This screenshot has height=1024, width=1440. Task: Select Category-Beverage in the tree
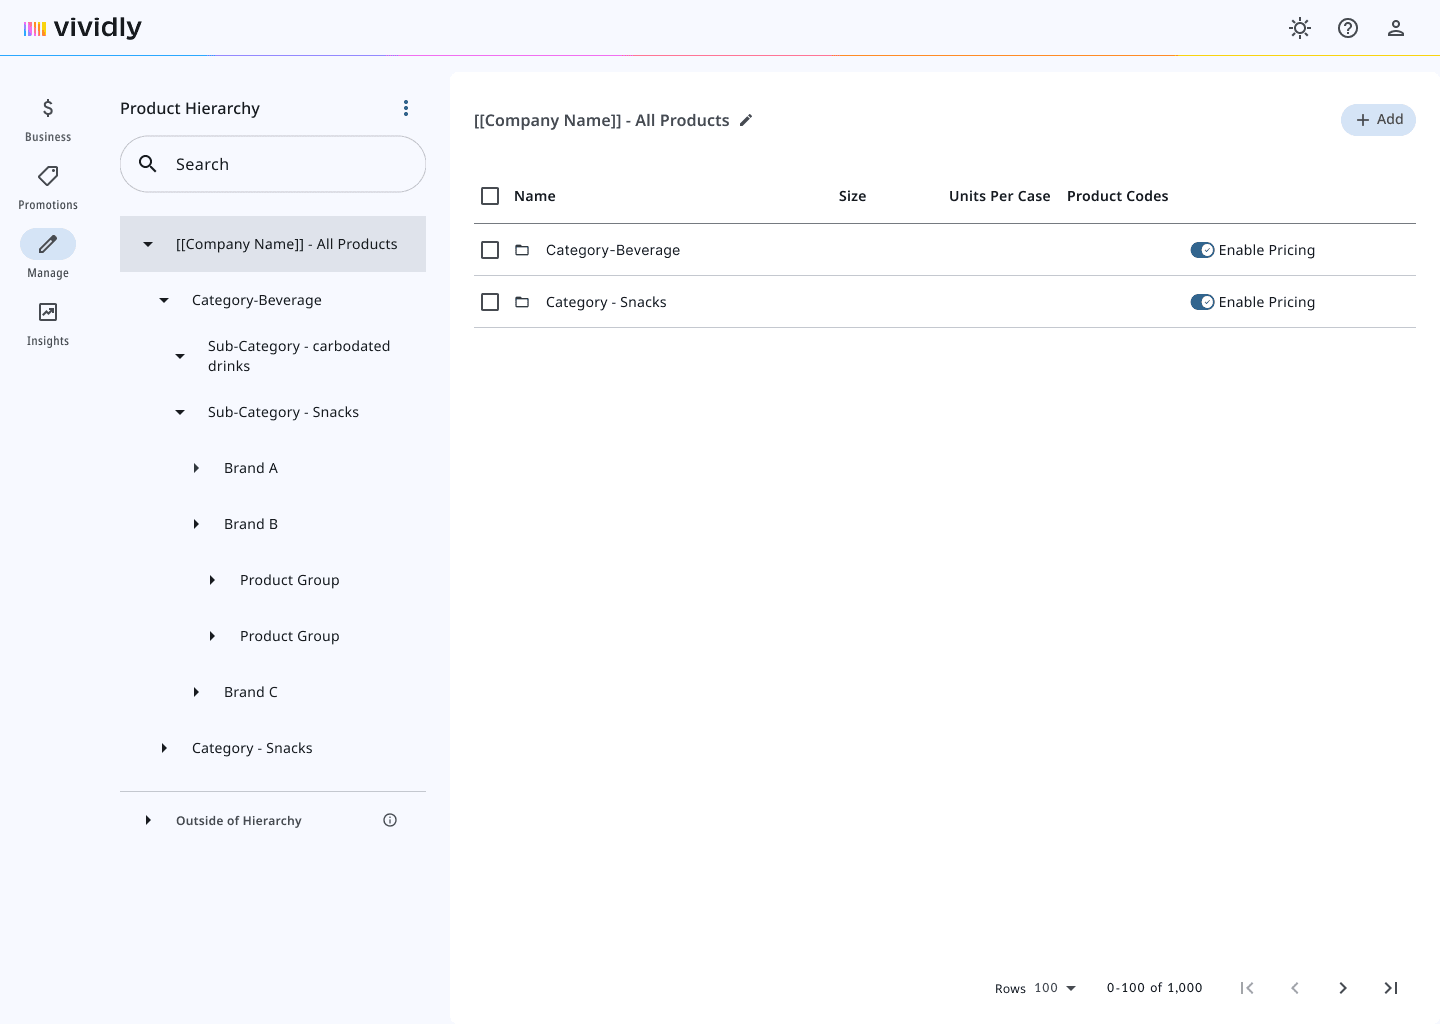pyautogui.click(x=257, y=300)
